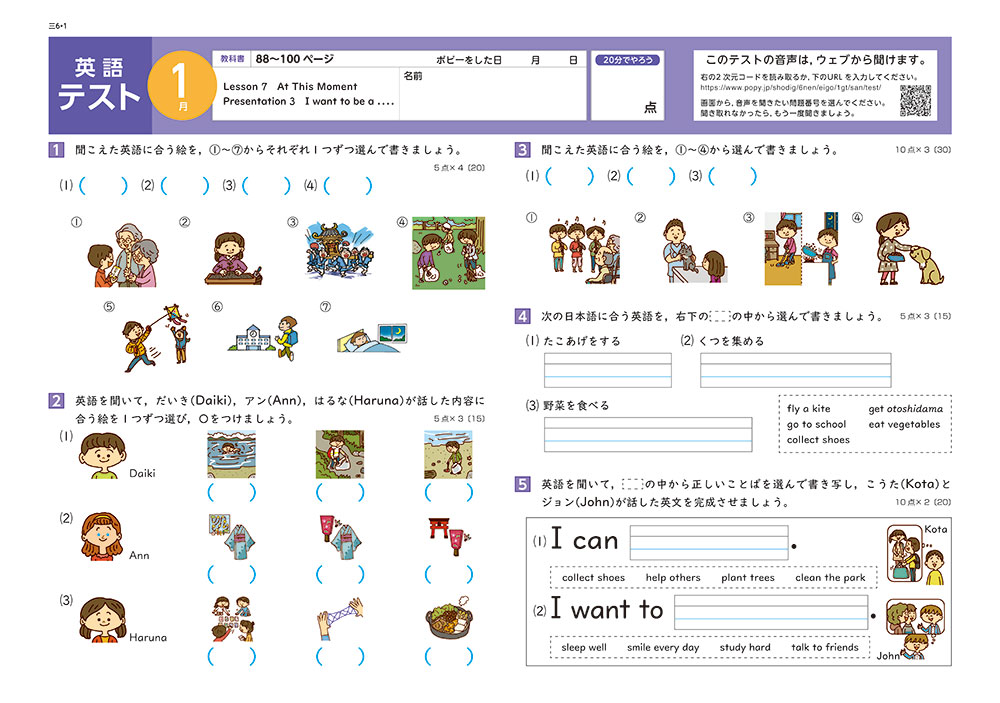This screenshot has height=703, width=1000.
Task: Mark blank under Haruna's hot pot picture
Action: pos(448,656)
